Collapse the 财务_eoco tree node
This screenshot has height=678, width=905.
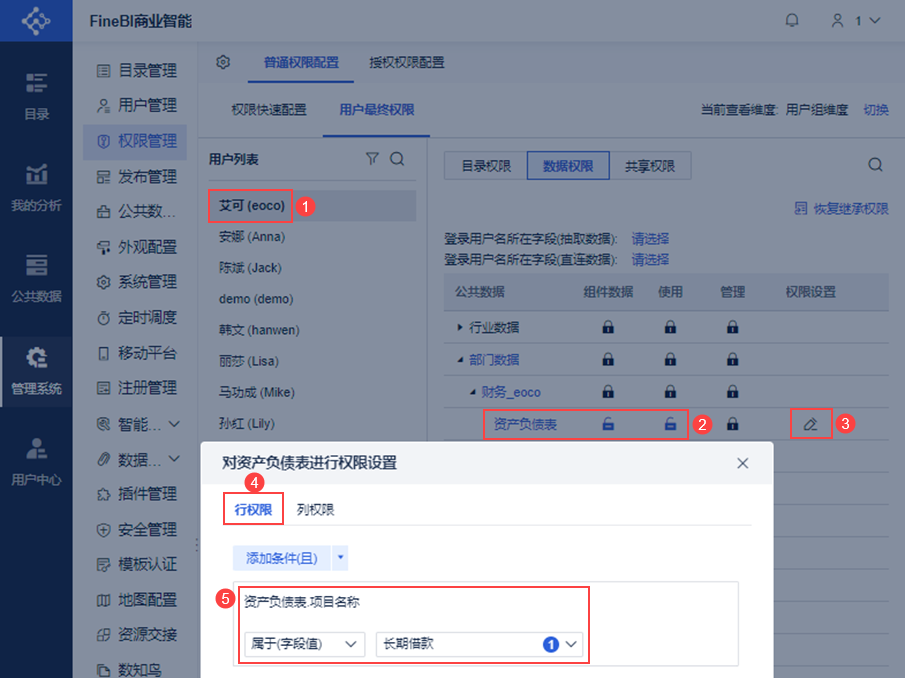[x=473, y=392]
